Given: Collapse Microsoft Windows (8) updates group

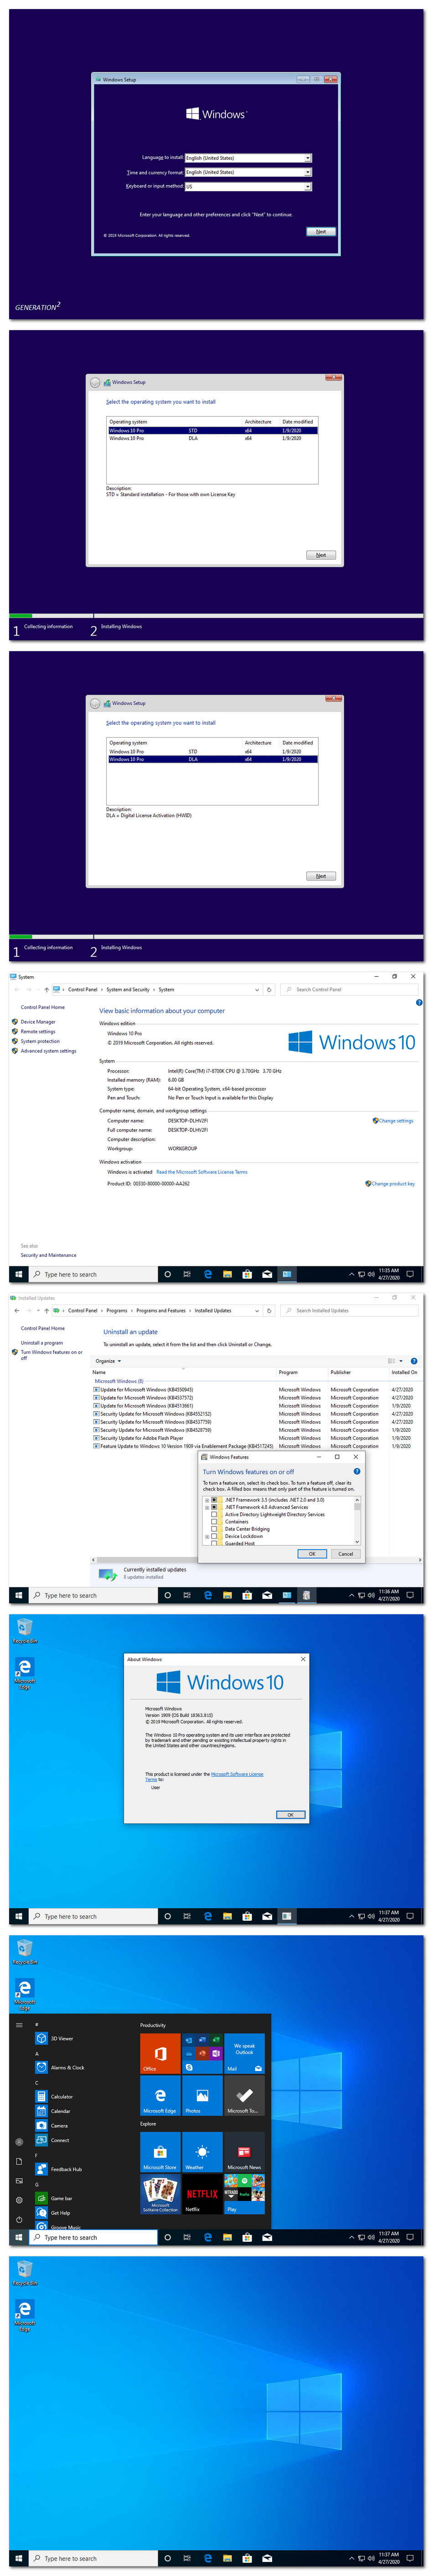Looking at the screenshot, I should click(118, 1381).
